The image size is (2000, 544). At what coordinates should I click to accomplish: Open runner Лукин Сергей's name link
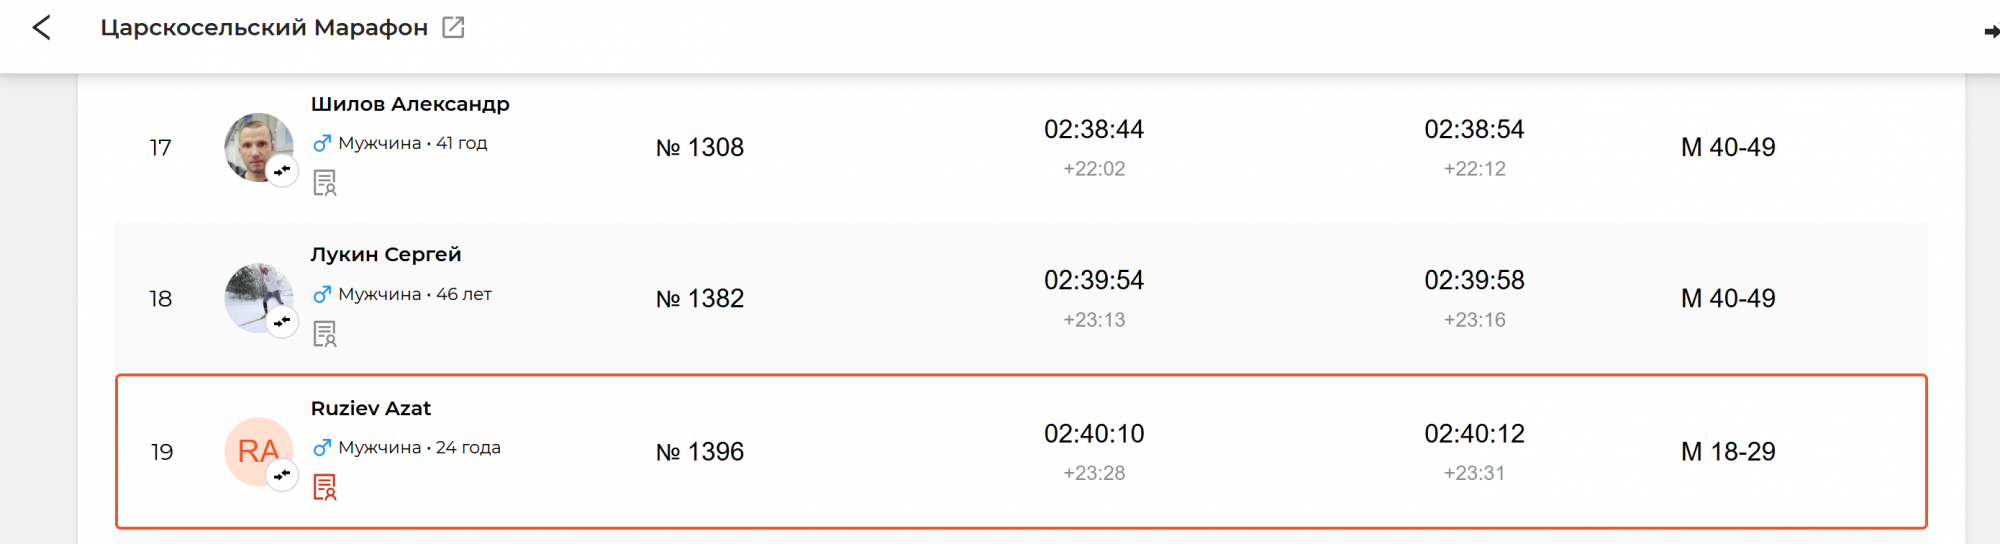386,255
